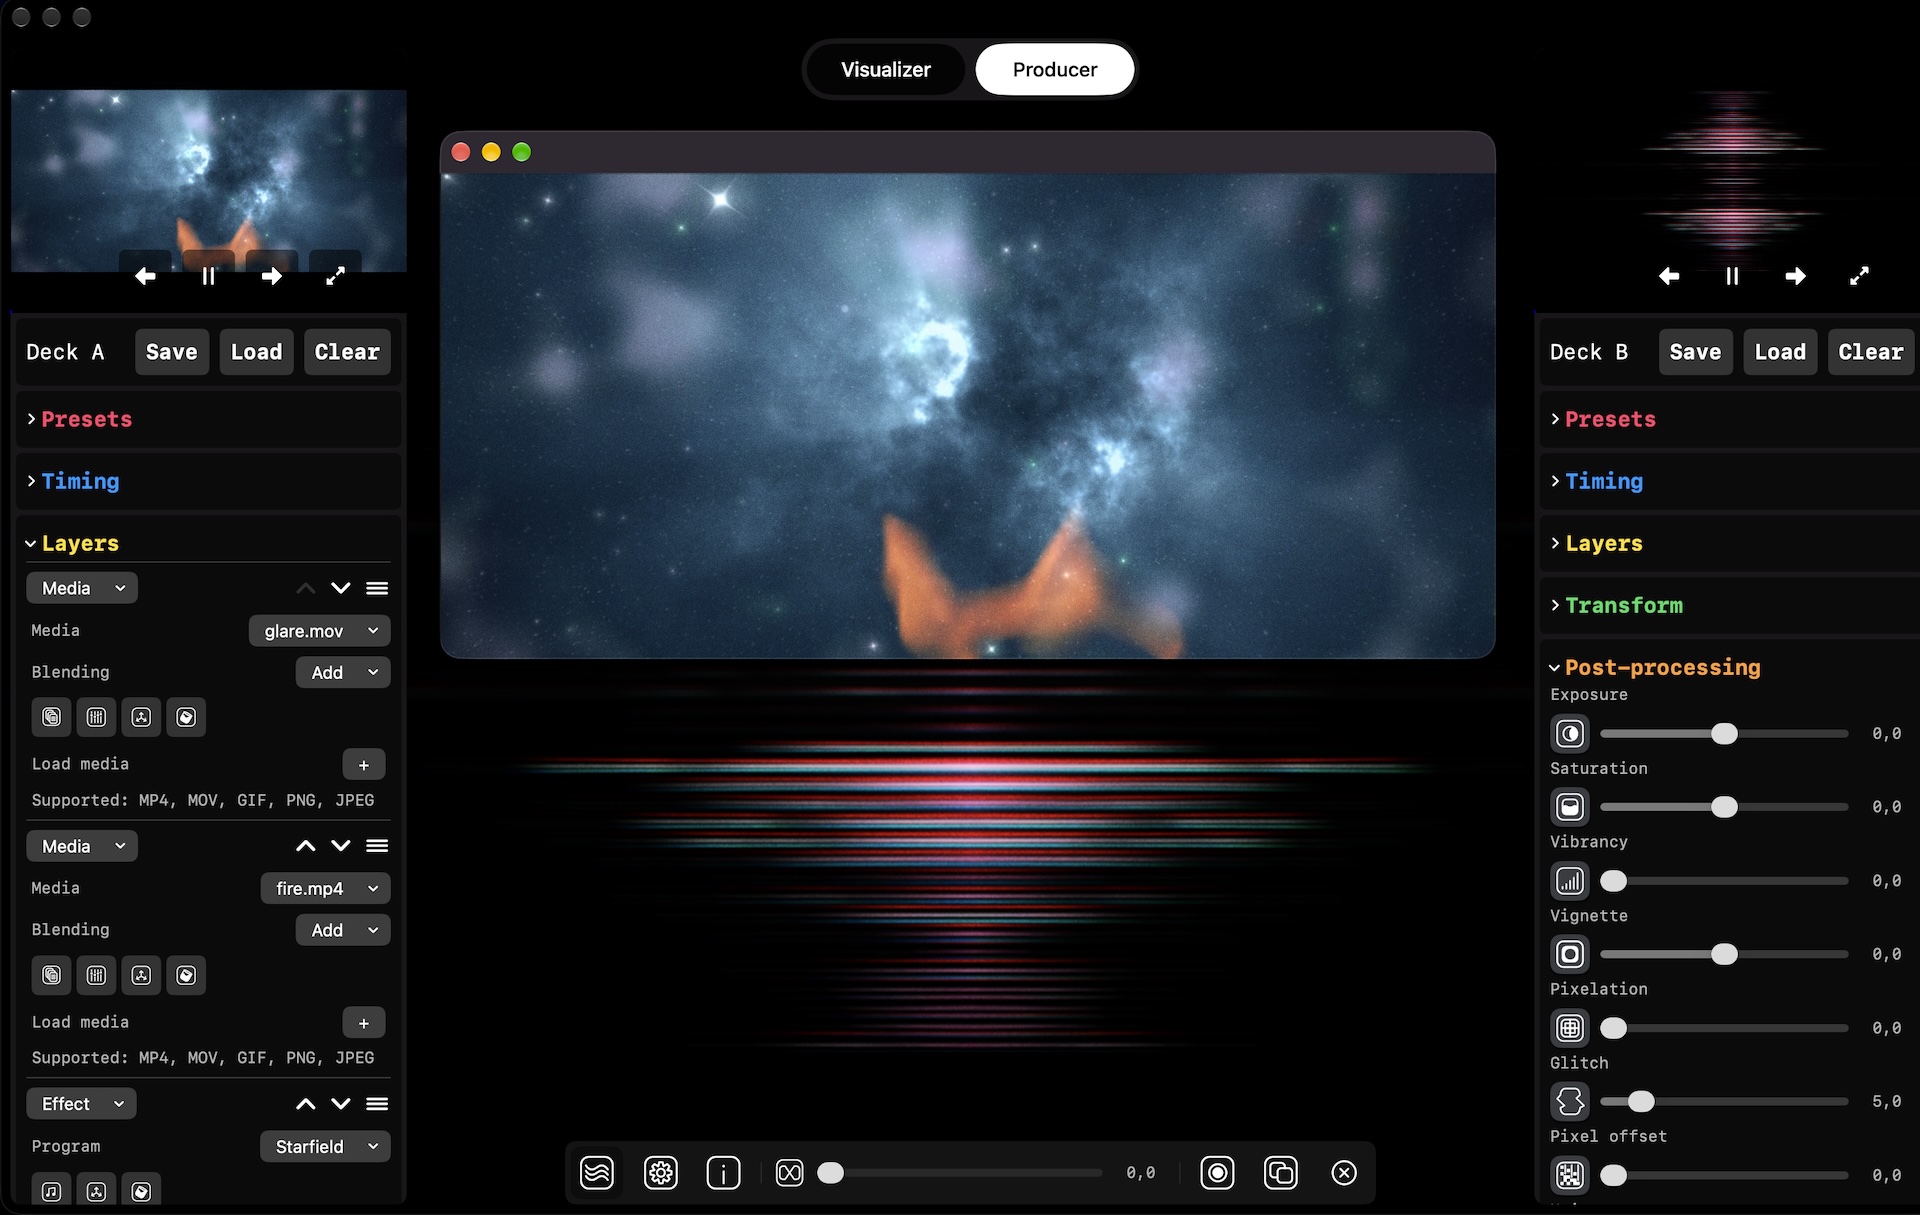The width and height of the screenshot is (1920, 1215).
Task: Switch to the Producer tab
Action: pyautogui.click(x=1055, y=69)
